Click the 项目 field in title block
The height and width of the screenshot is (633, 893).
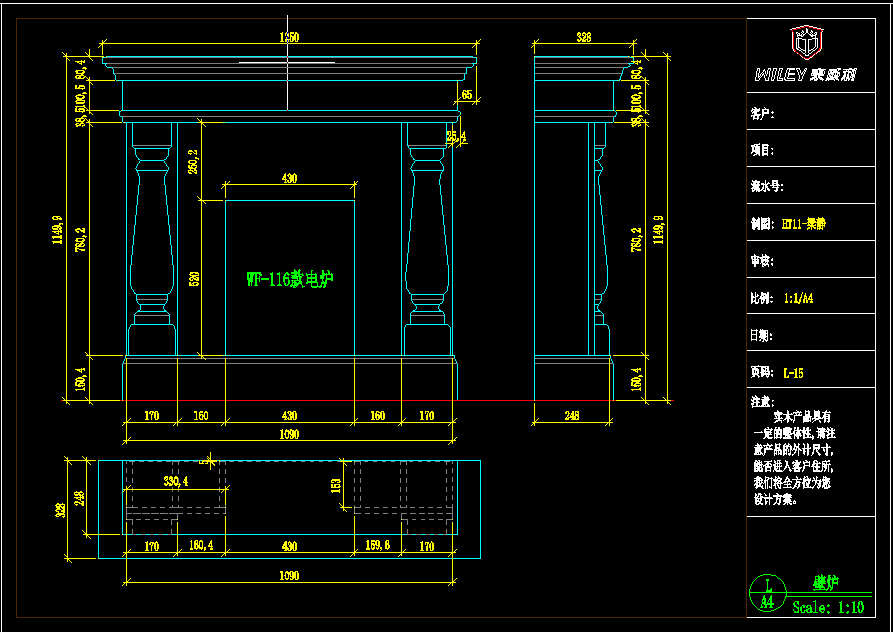click(x=820, y=150)
